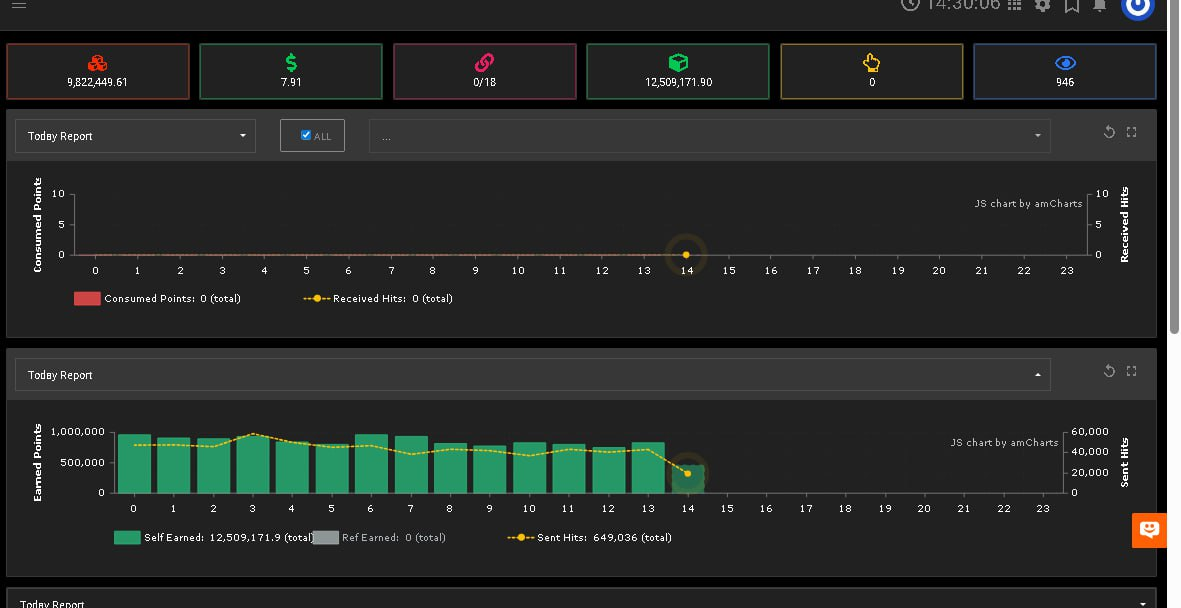Toggle Consumed Points legend series
This screenshot has height=608, width=1181.
pos(87,298)
